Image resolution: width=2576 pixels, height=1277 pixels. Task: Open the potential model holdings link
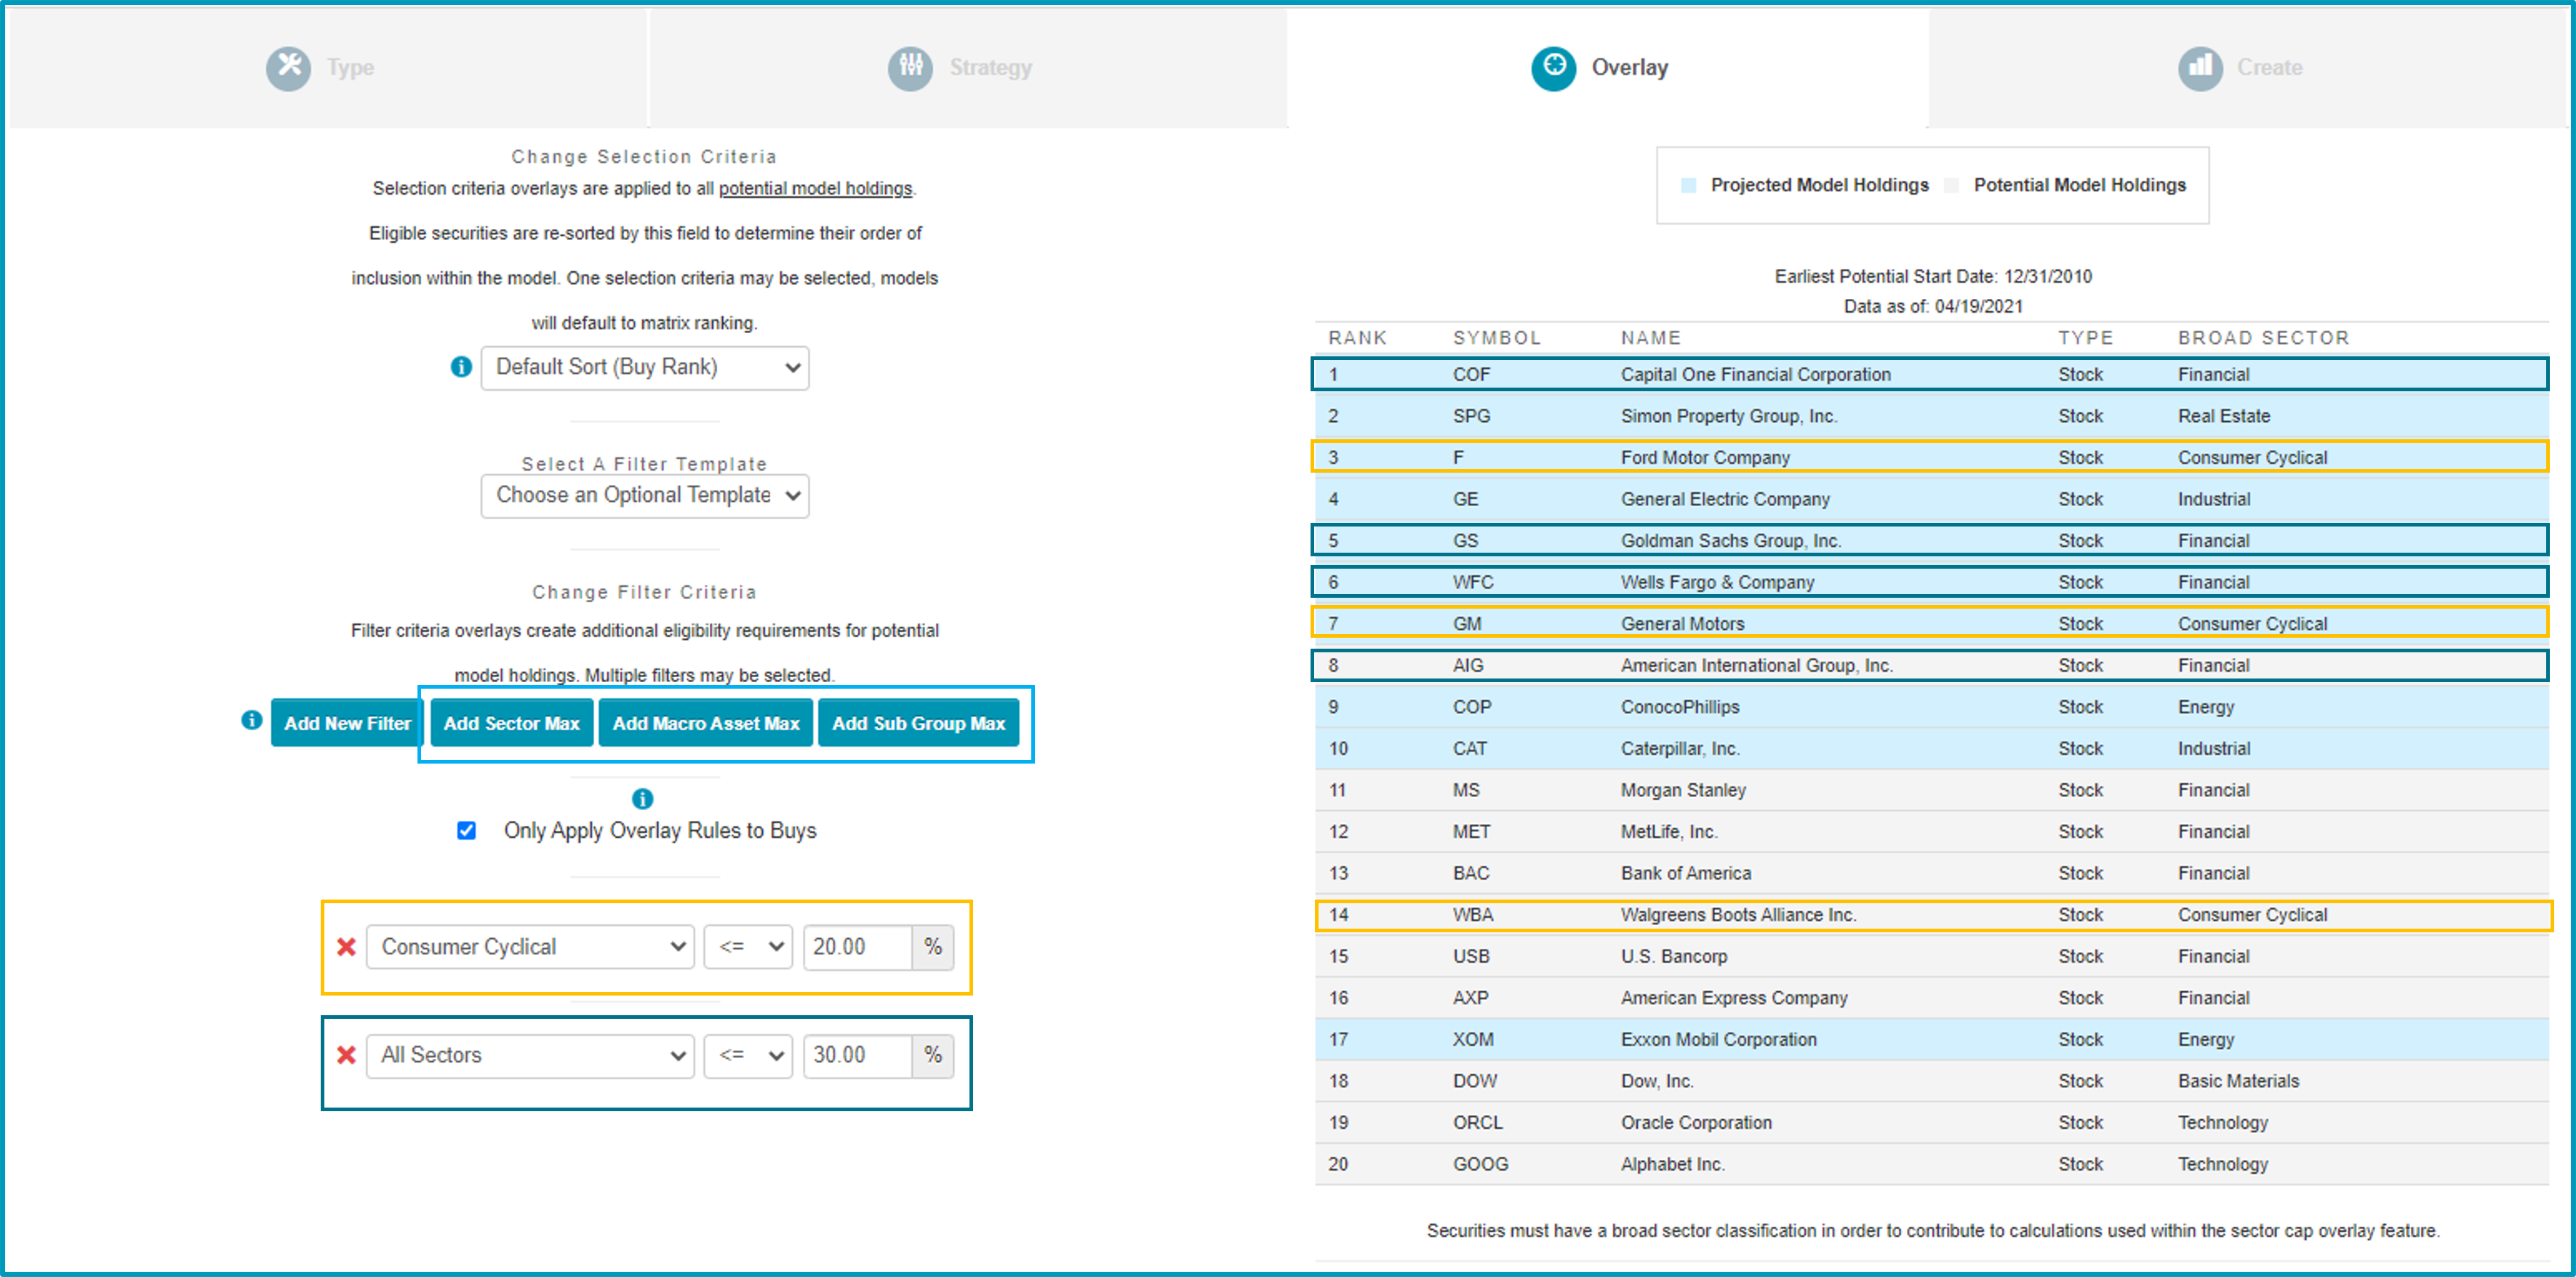[815, 188]
